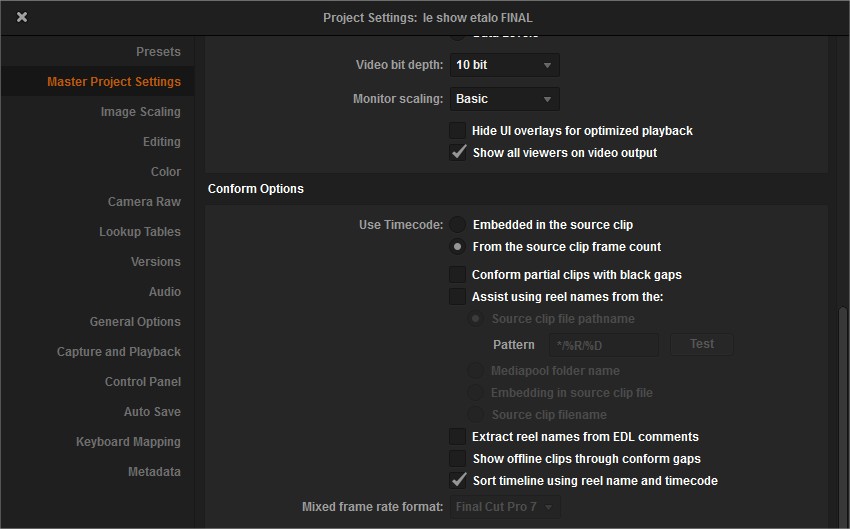This screenshot has width=850, height=529.
Task: Open Keyboard Mapping settings
Action: point(128,442)
